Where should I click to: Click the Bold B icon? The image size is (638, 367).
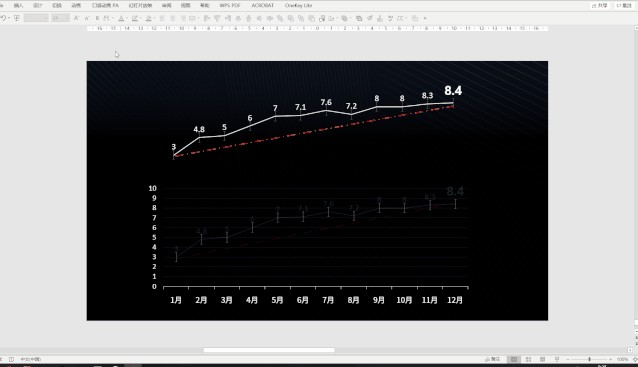(x=97, y=18)
